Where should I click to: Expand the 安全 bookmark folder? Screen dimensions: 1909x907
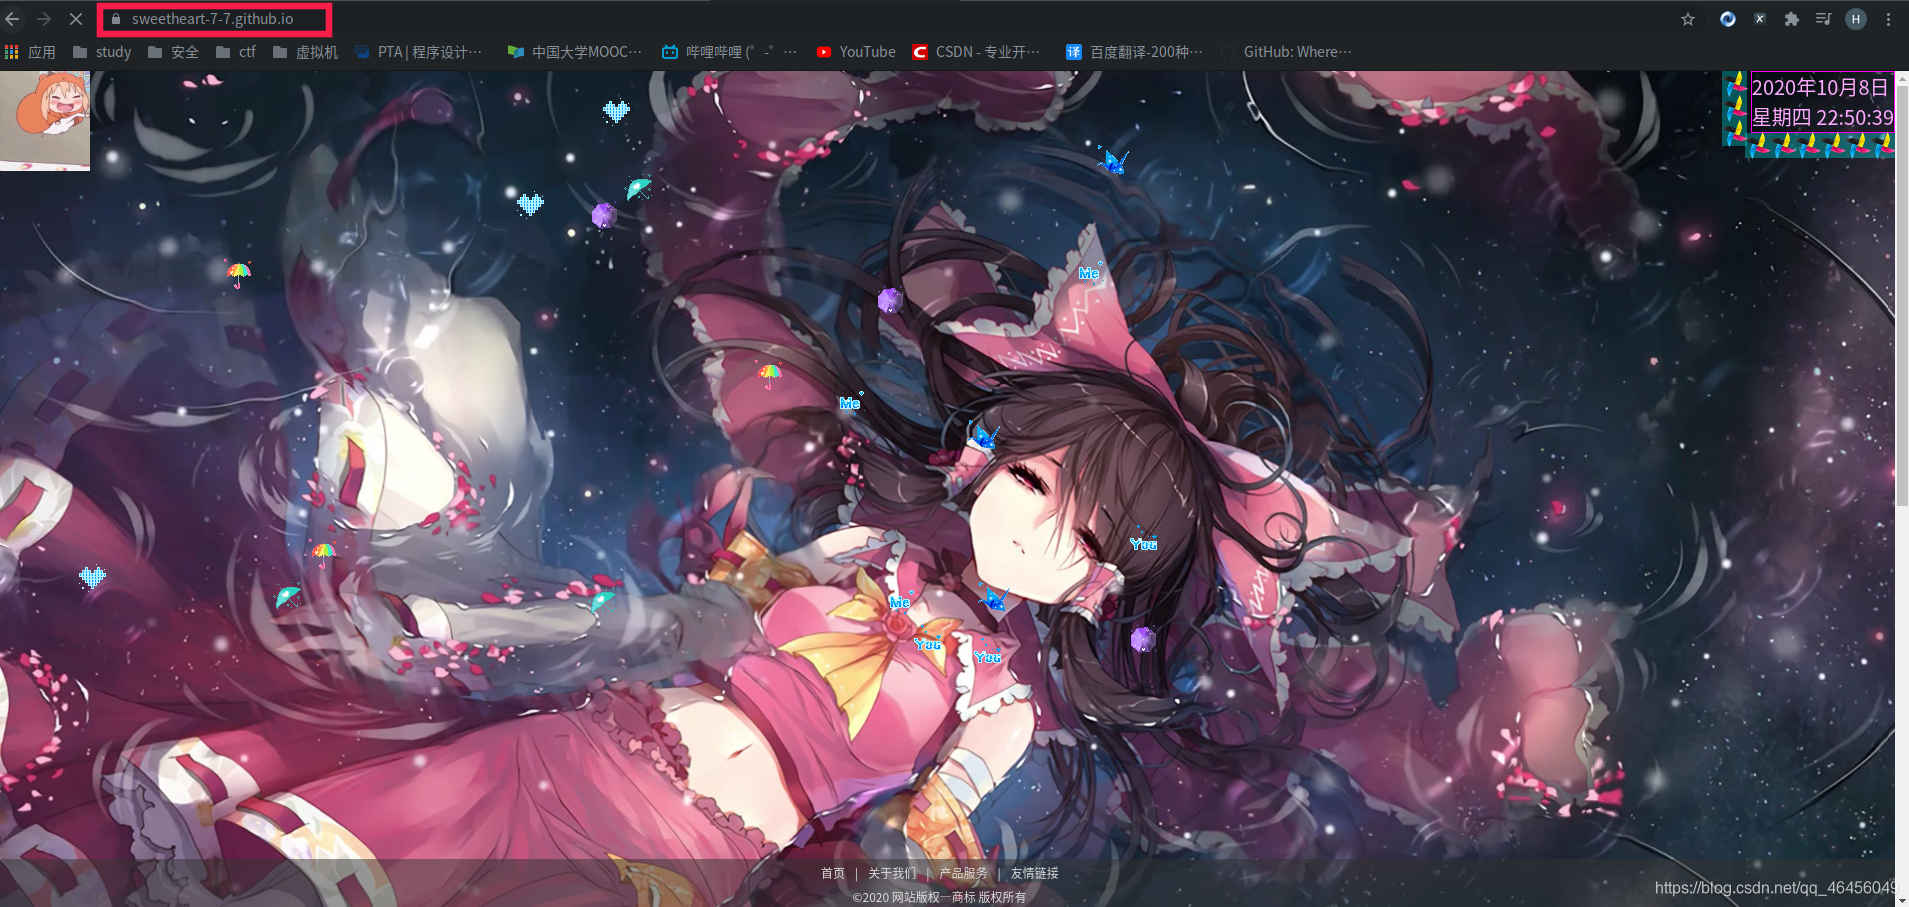[173, 52]
